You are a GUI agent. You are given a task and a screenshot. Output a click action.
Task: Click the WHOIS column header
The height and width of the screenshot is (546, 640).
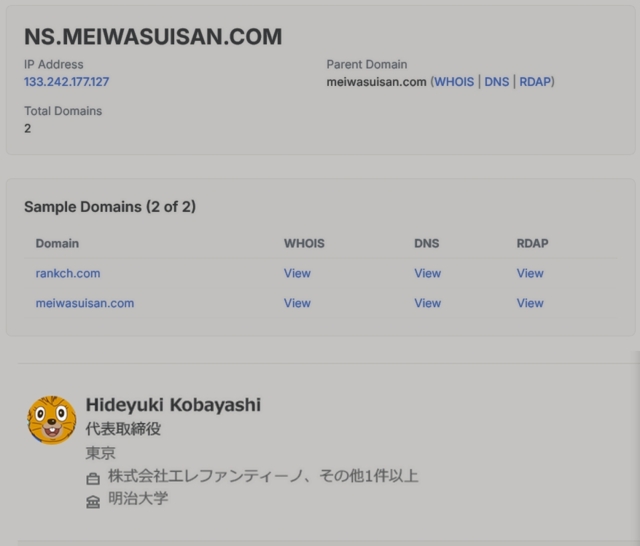[x=304, y=243]
